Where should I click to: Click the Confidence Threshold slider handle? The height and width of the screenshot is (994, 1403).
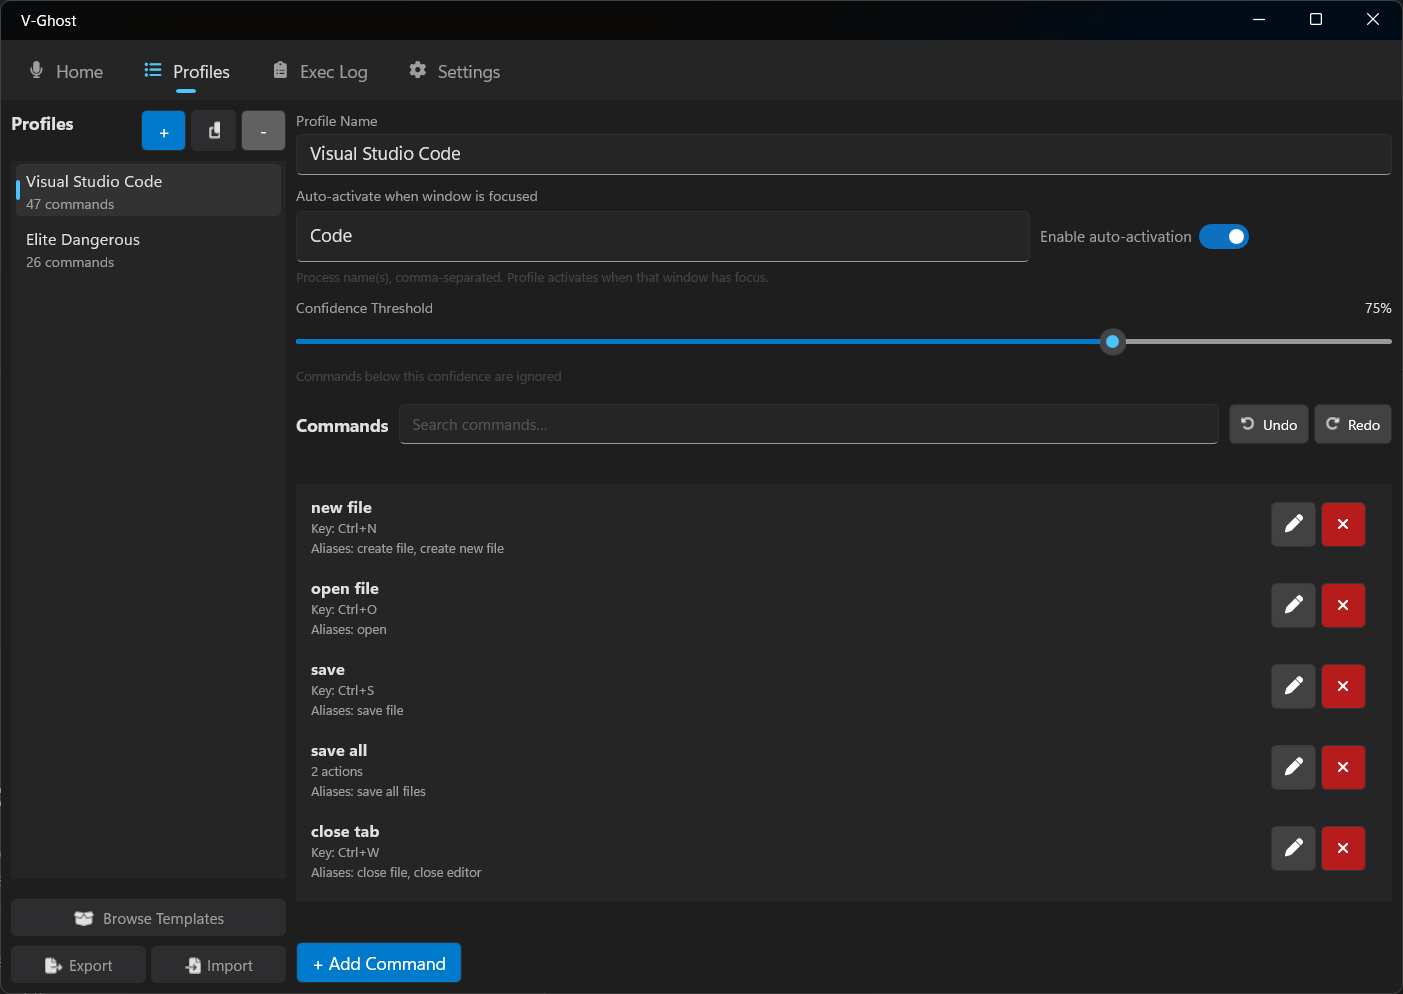tap(1112, 342)
